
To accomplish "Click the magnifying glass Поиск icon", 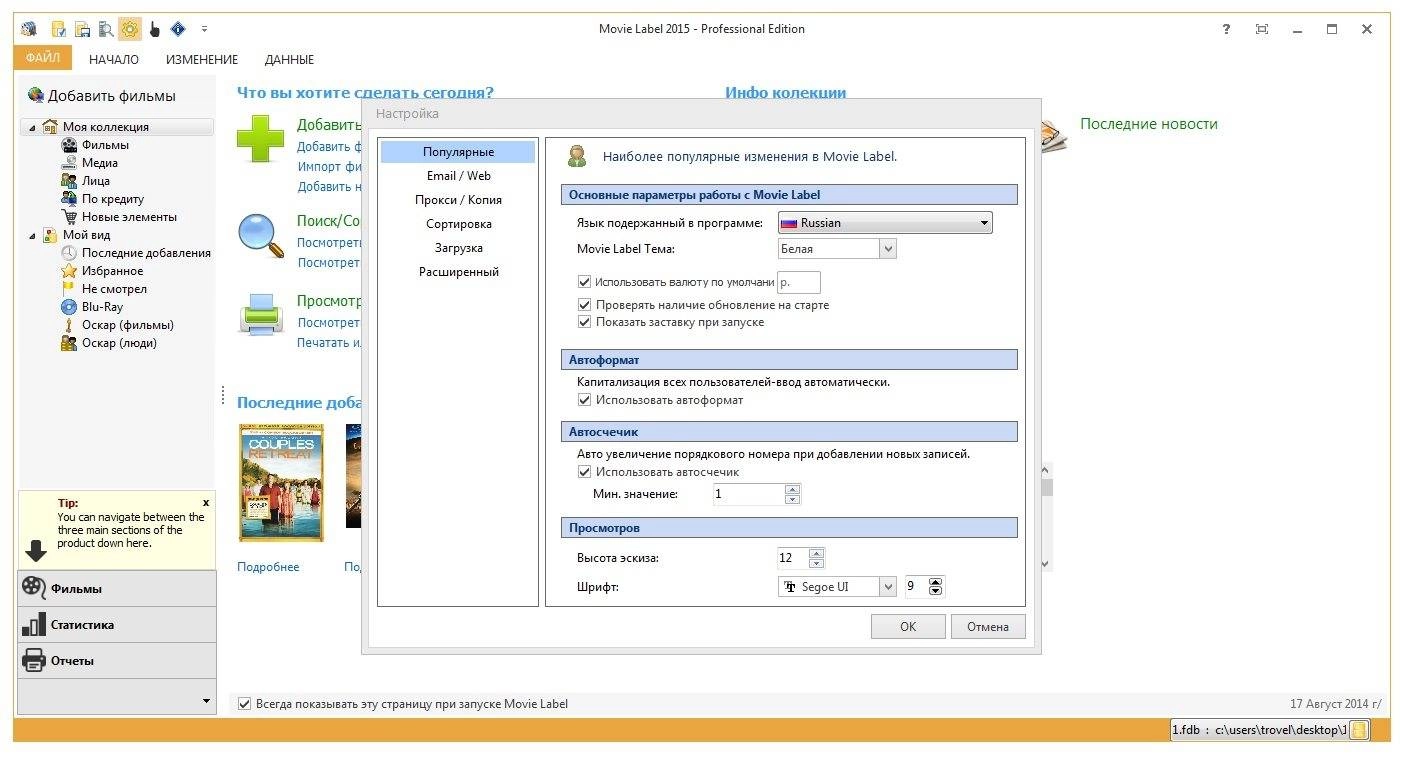I will pyautogui.click(x=260, y=236).
